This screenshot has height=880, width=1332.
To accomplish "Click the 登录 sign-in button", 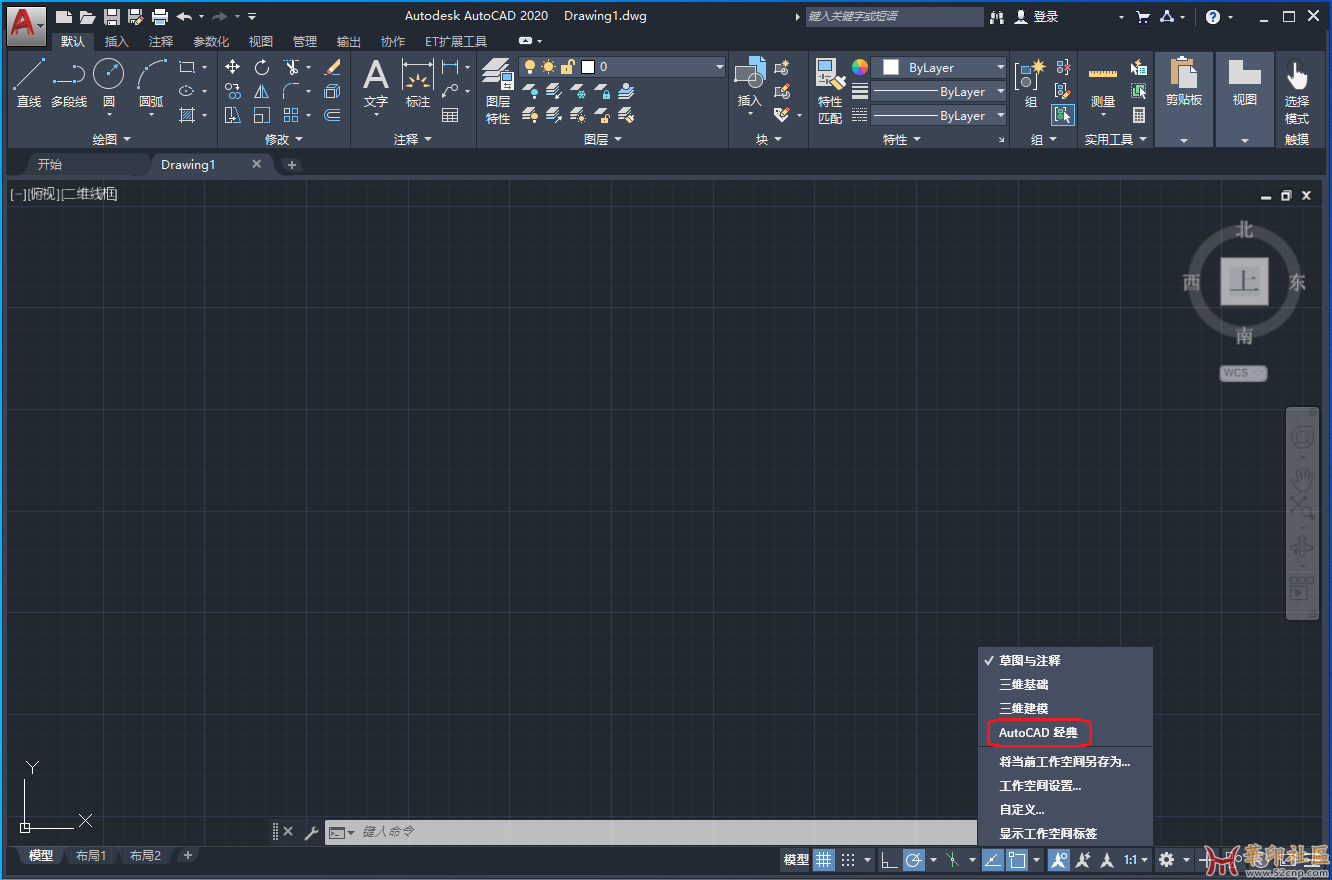I will pos(1037,16).
